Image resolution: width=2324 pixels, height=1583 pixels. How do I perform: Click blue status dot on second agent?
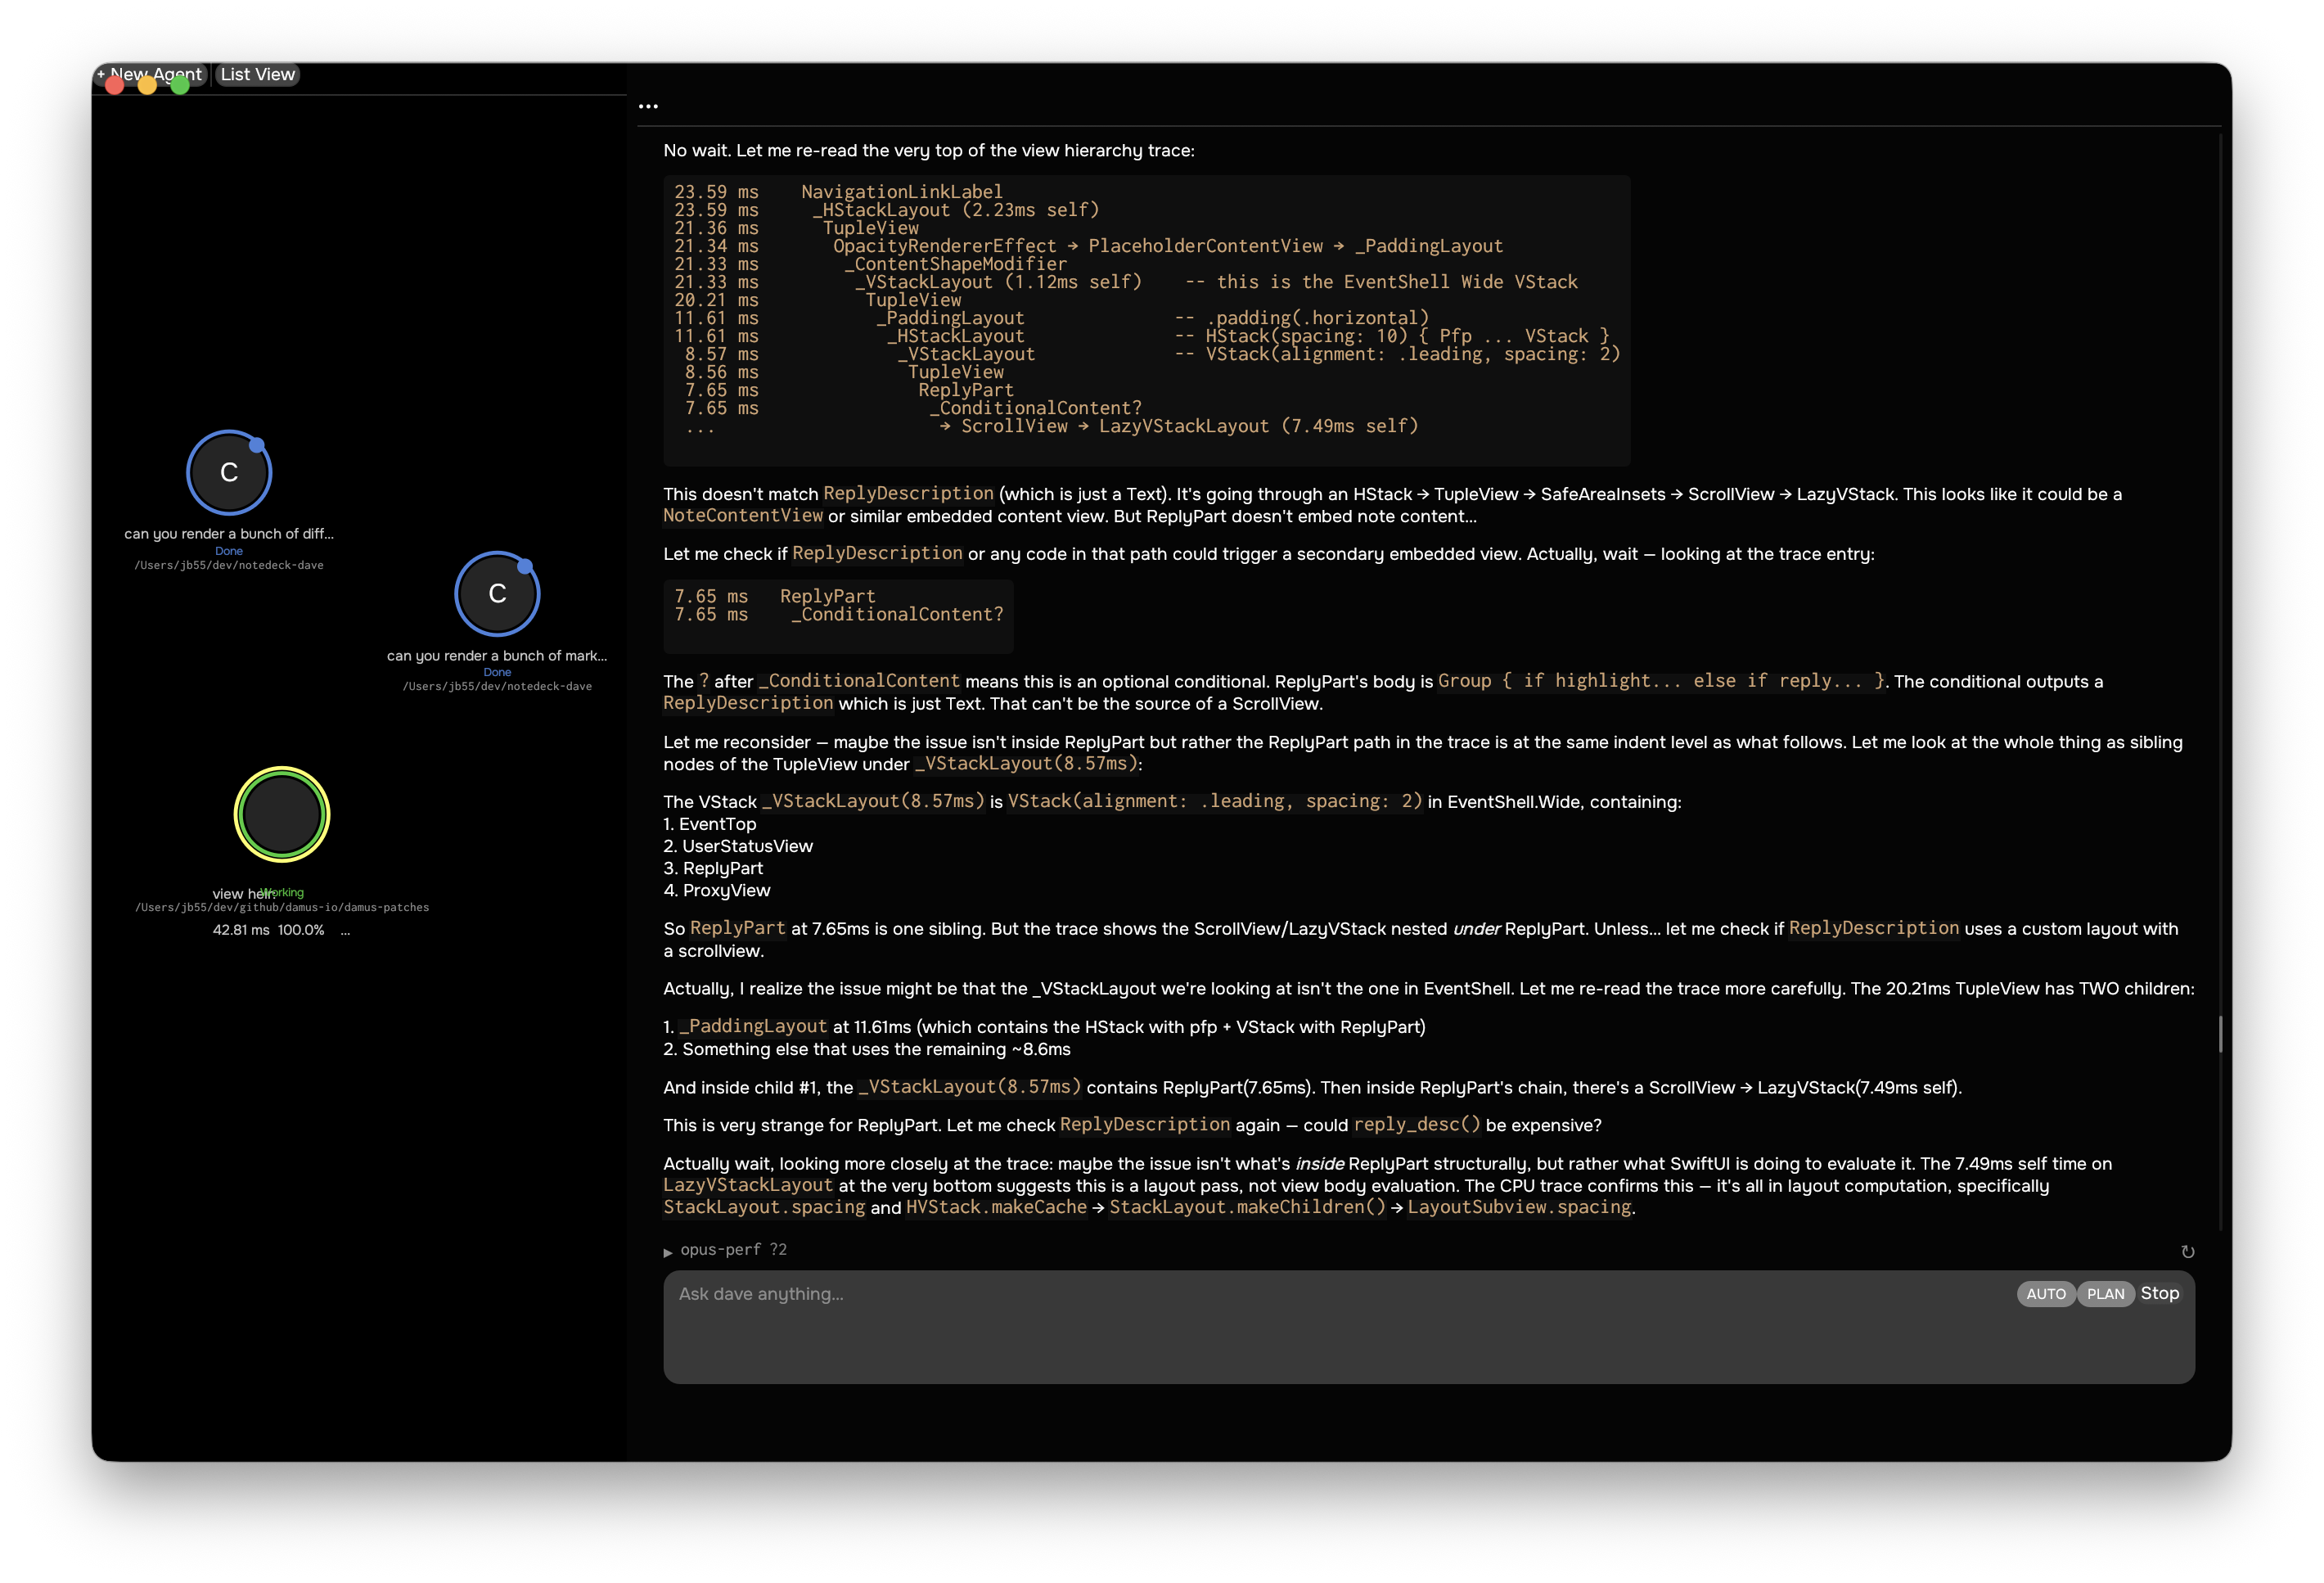525,566
